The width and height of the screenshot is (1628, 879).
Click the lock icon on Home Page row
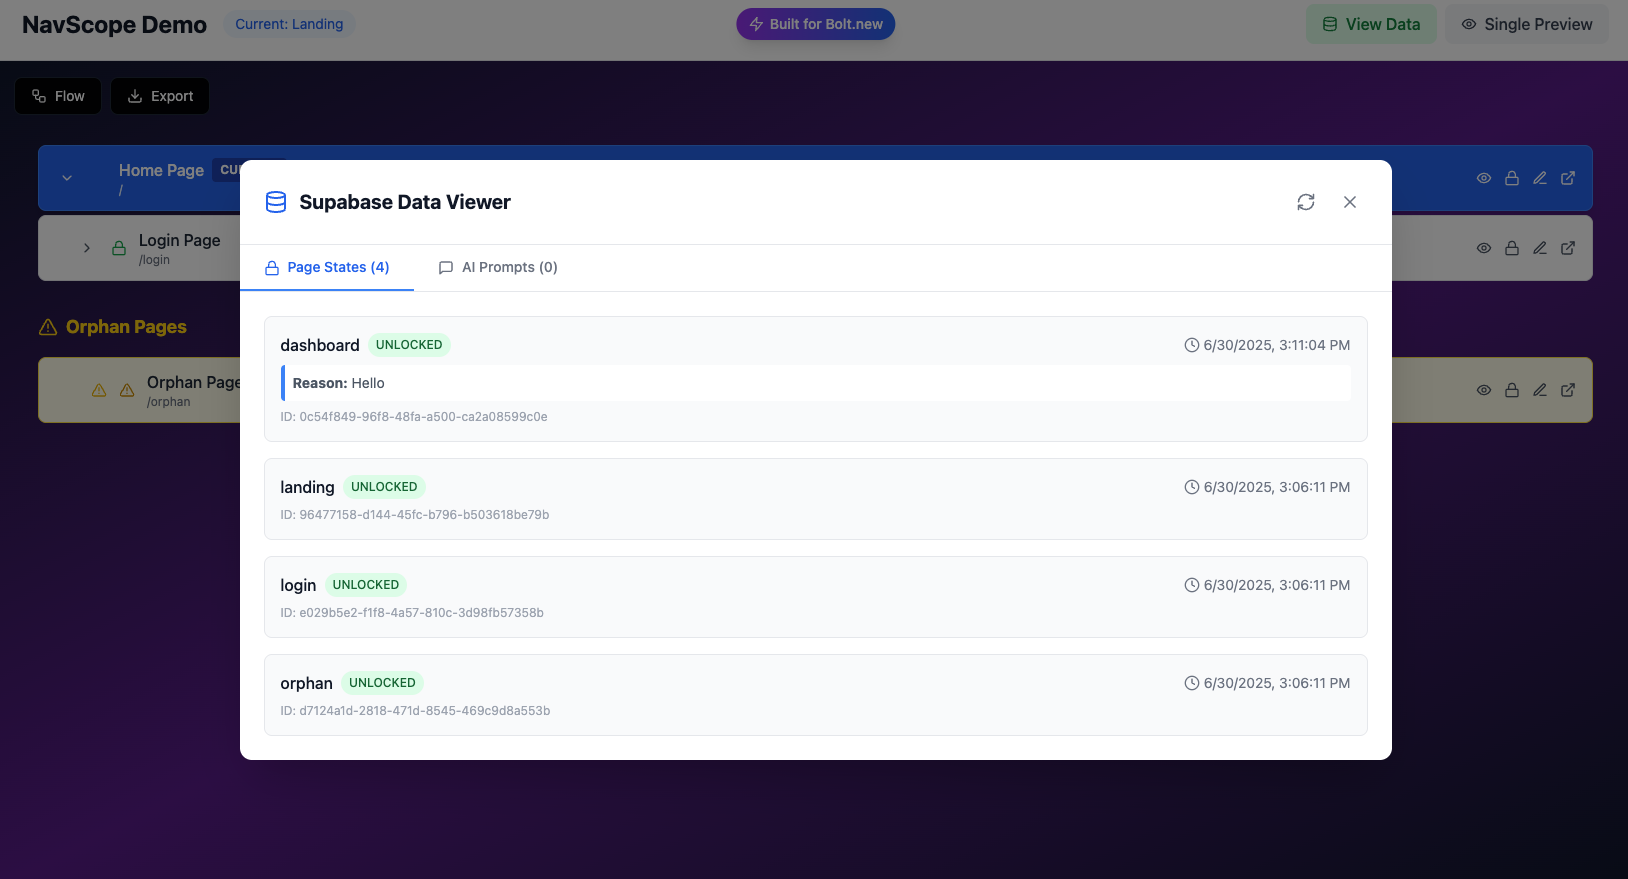click(1512, 178)
